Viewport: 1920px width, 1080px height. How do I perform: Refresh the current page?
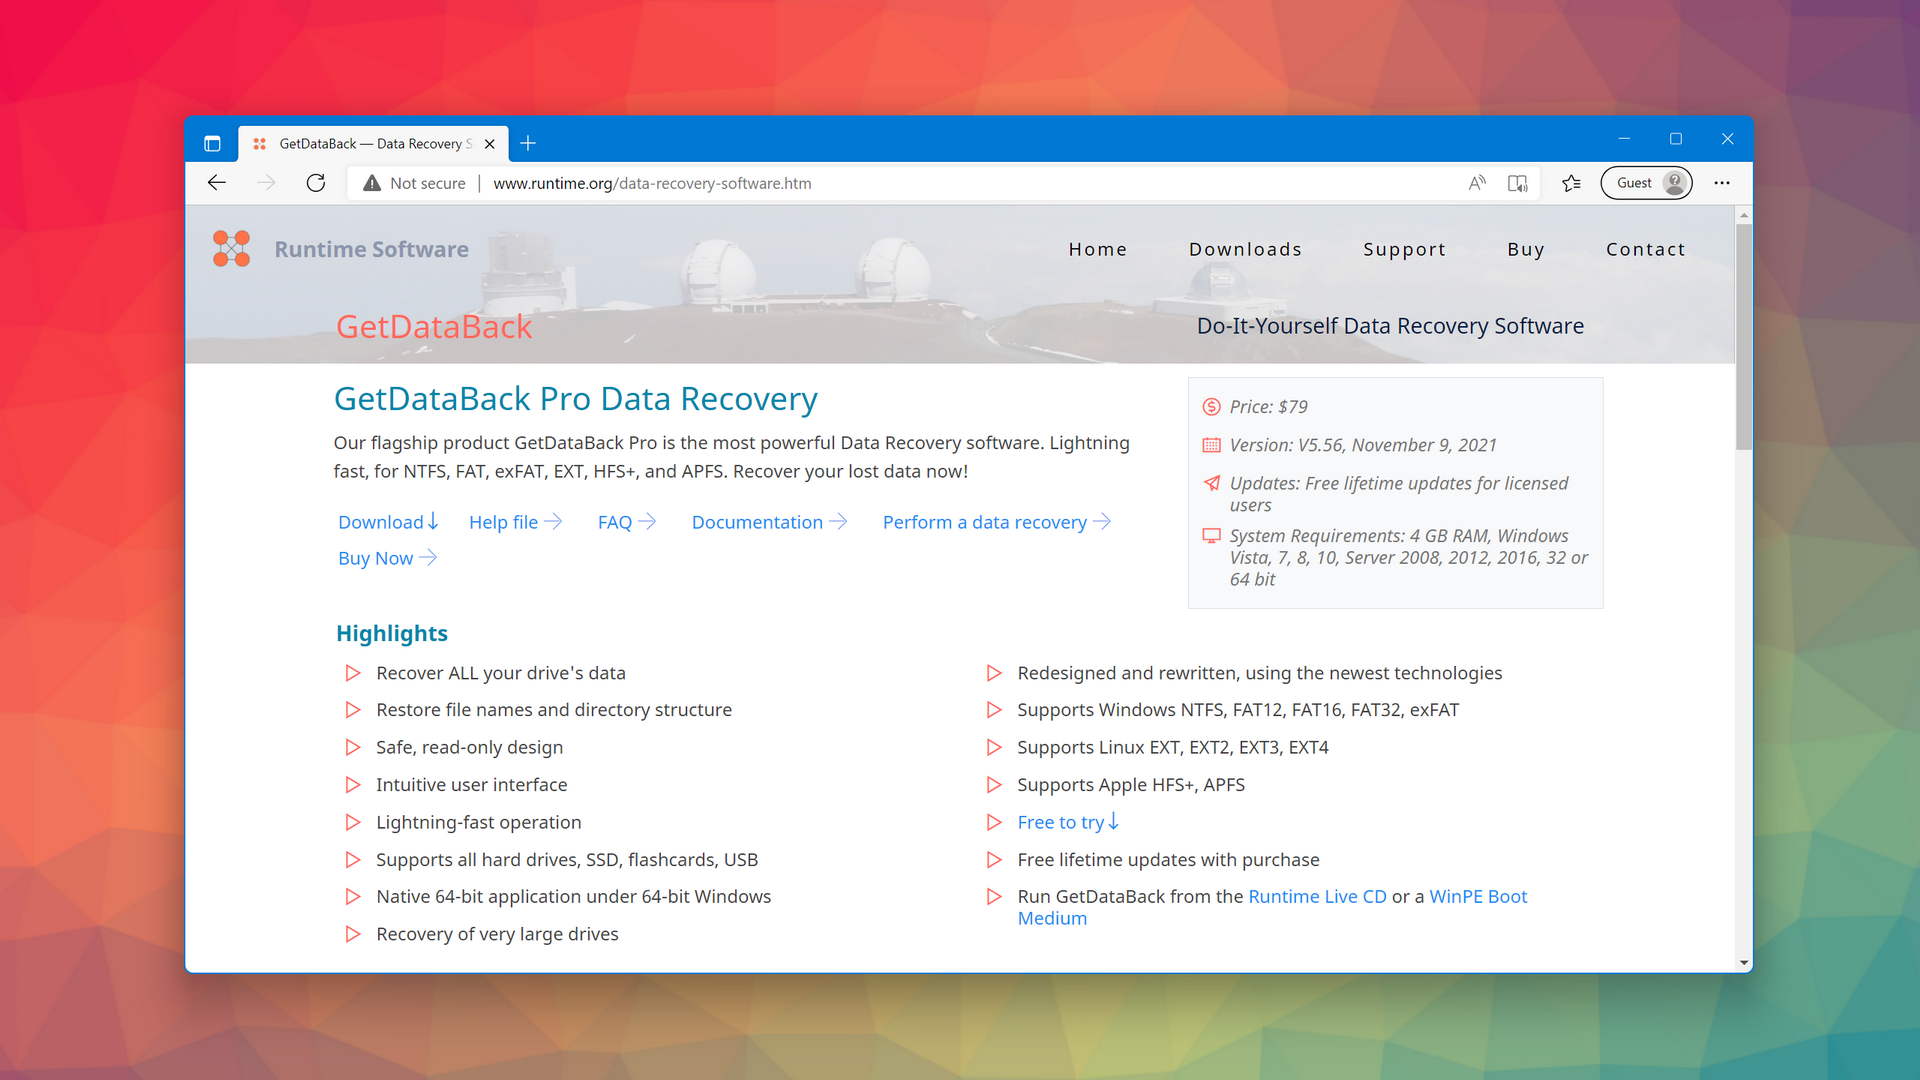tap(316, 183)
